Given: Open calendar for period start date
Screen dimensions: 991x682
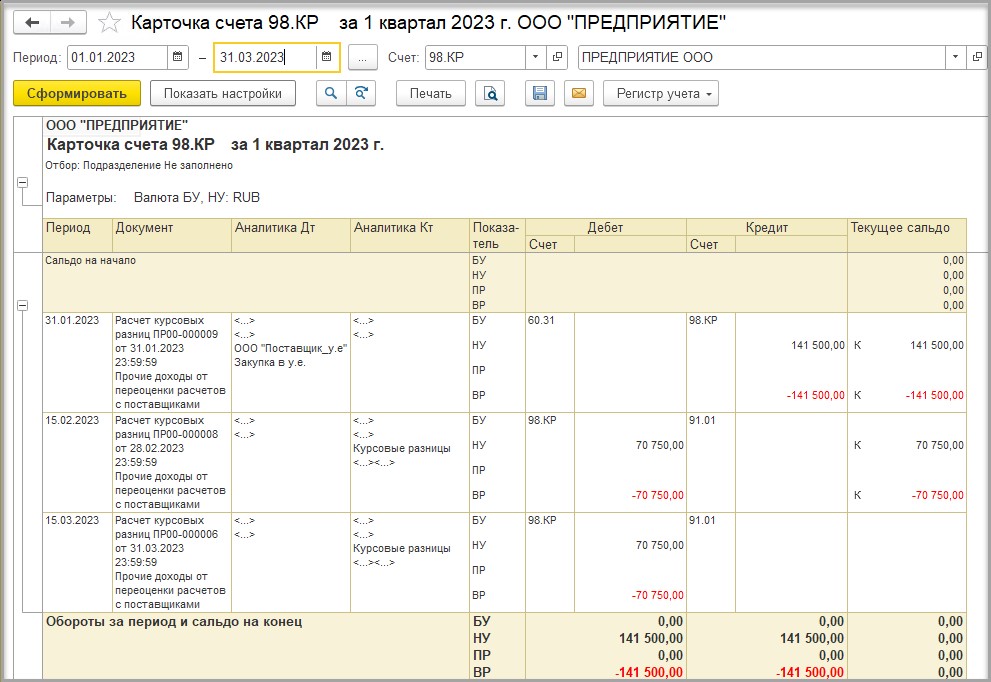Looking at the screenshot, I should pos(177,57).
